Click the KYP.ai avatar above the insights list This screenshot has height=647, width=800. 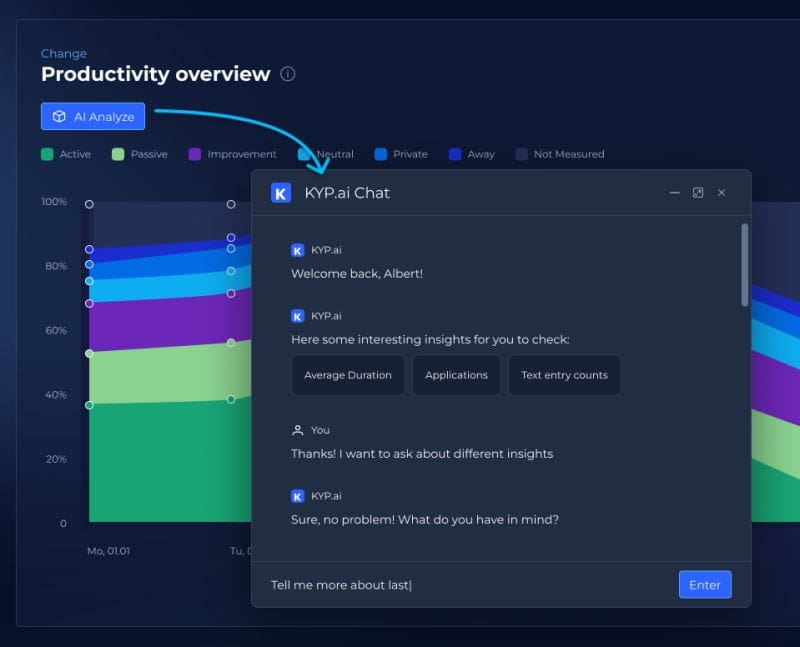(x=297, y=315)
